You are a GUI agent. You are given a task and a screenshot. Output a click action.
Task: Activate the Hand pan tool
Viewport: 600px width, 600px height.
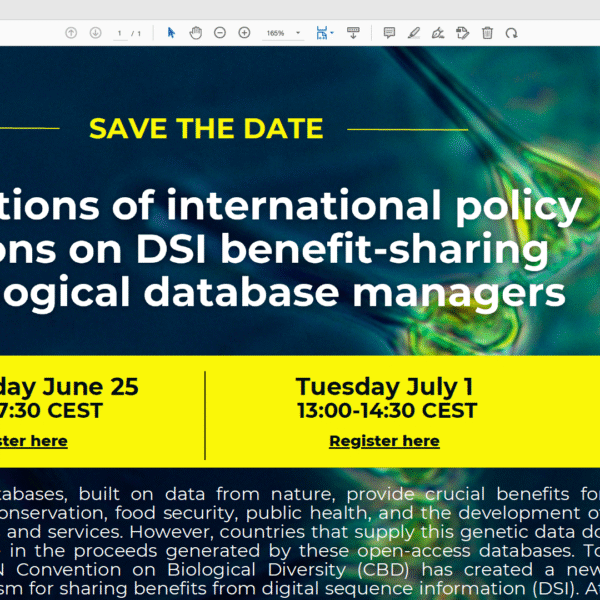click(x=196, y=33)
